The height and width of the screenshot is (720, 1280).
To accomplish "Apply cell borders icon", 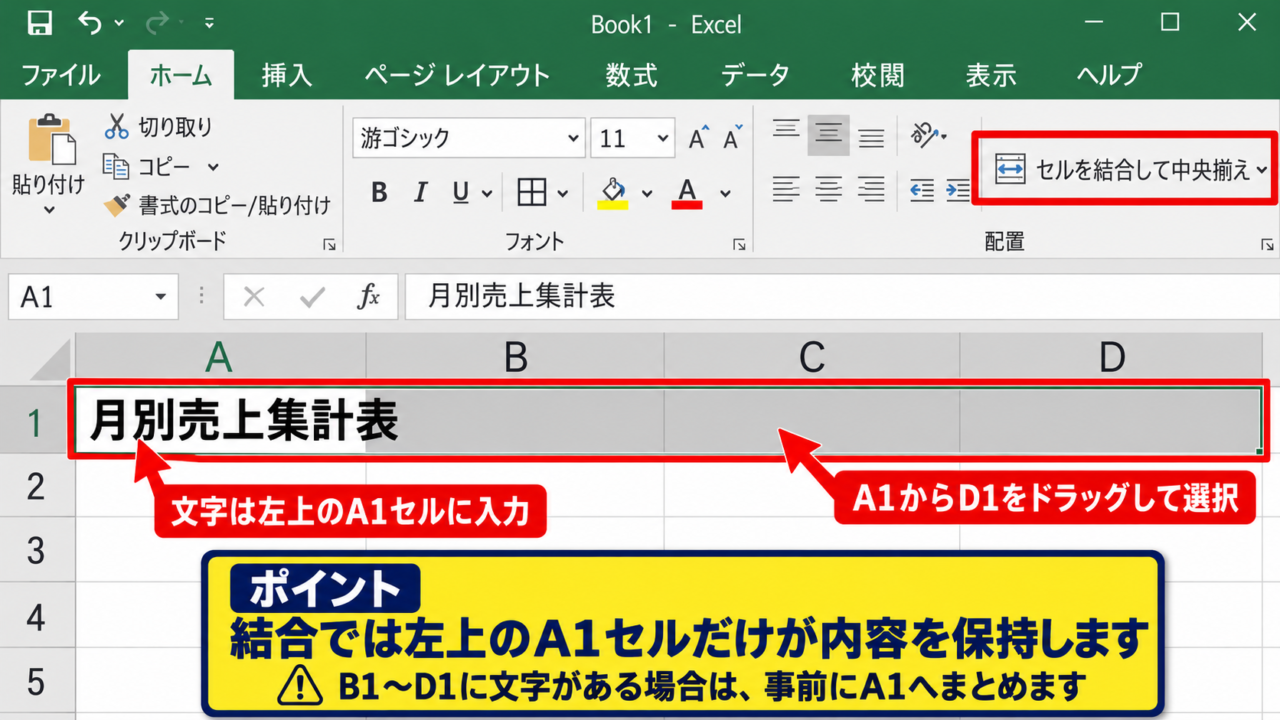I will tap(531, 192).
